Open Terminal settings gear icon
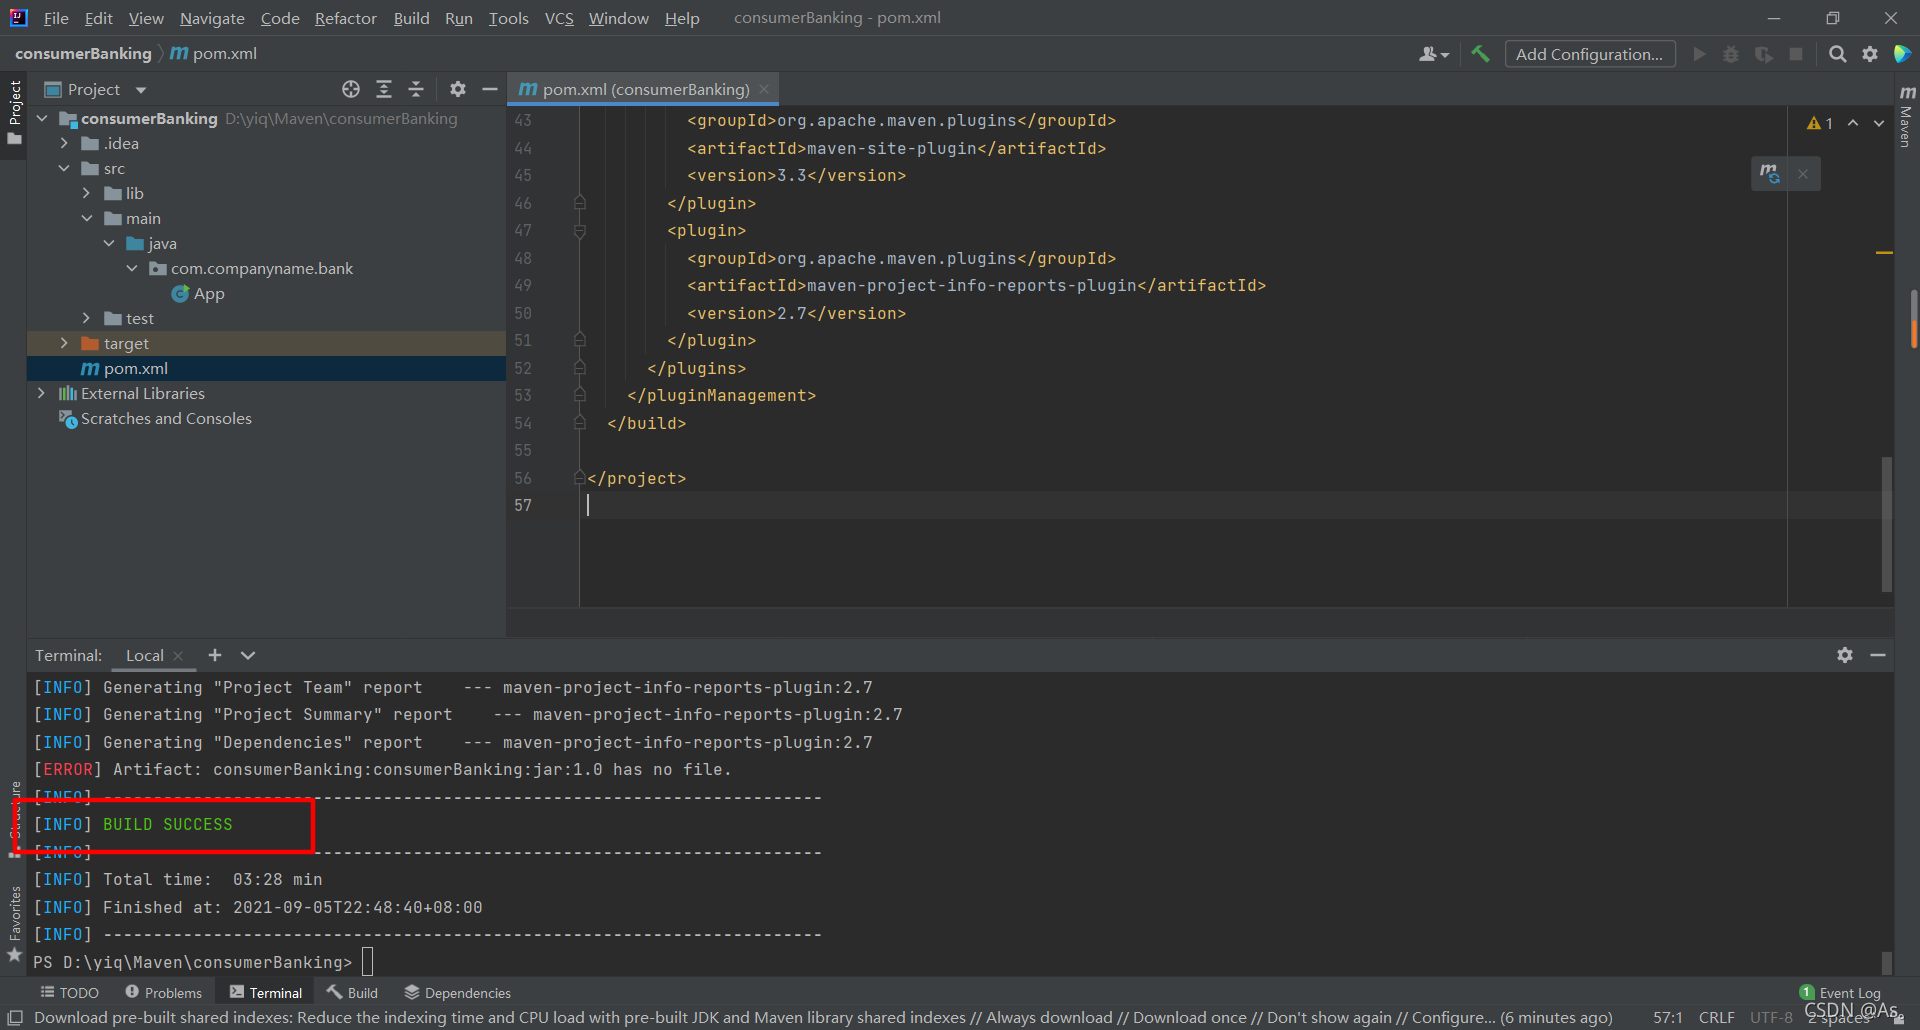 [x=1845, y=655]
